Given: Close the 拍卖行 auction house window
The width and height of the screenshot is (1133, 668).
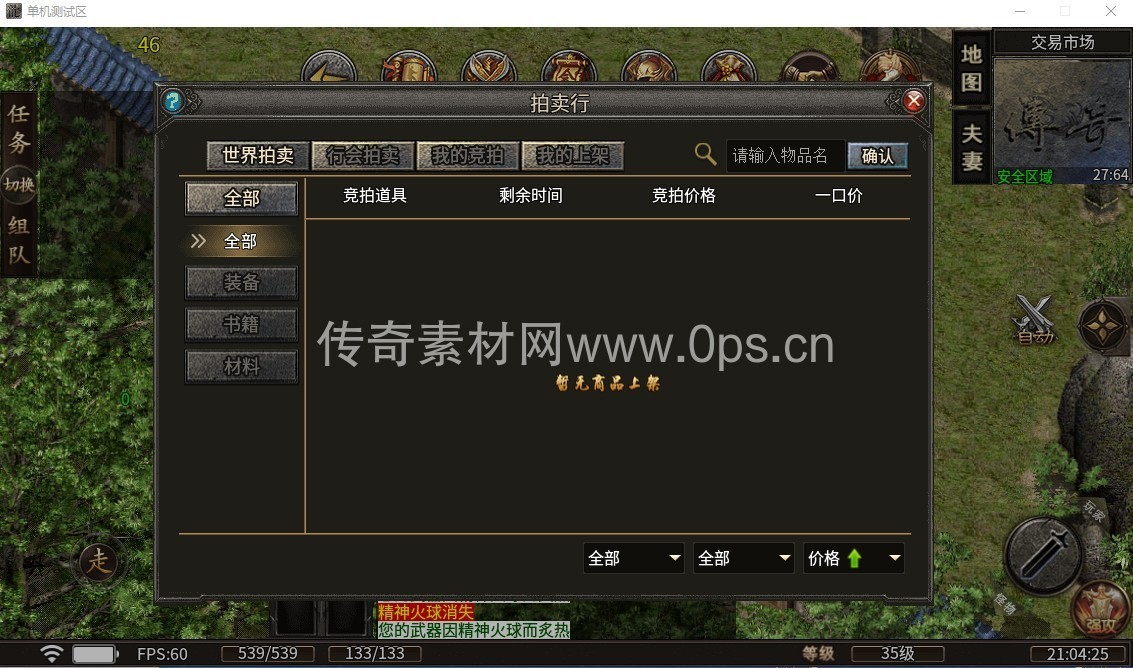Looking at the screenshot, I should (913, 101).
